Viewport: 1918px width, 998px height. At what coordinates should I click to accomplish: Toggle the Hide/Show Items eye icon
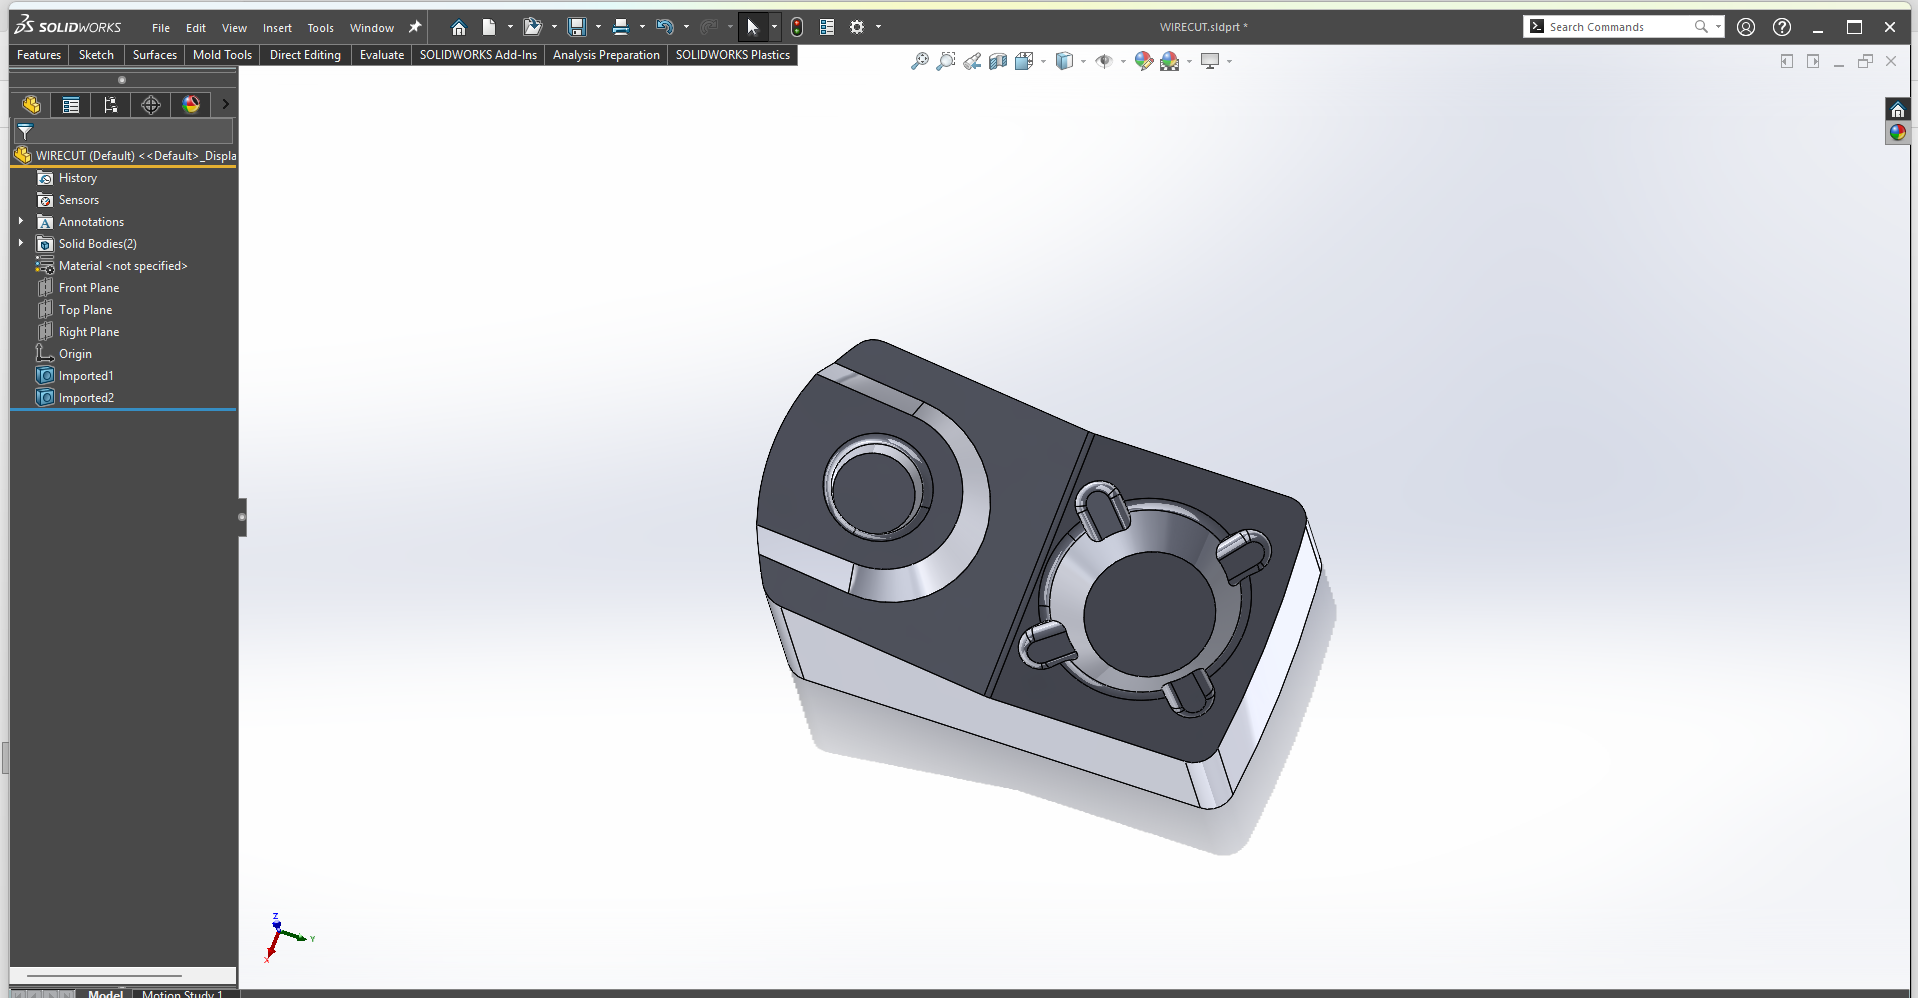pyautogui.click(x=1103, y=62)
